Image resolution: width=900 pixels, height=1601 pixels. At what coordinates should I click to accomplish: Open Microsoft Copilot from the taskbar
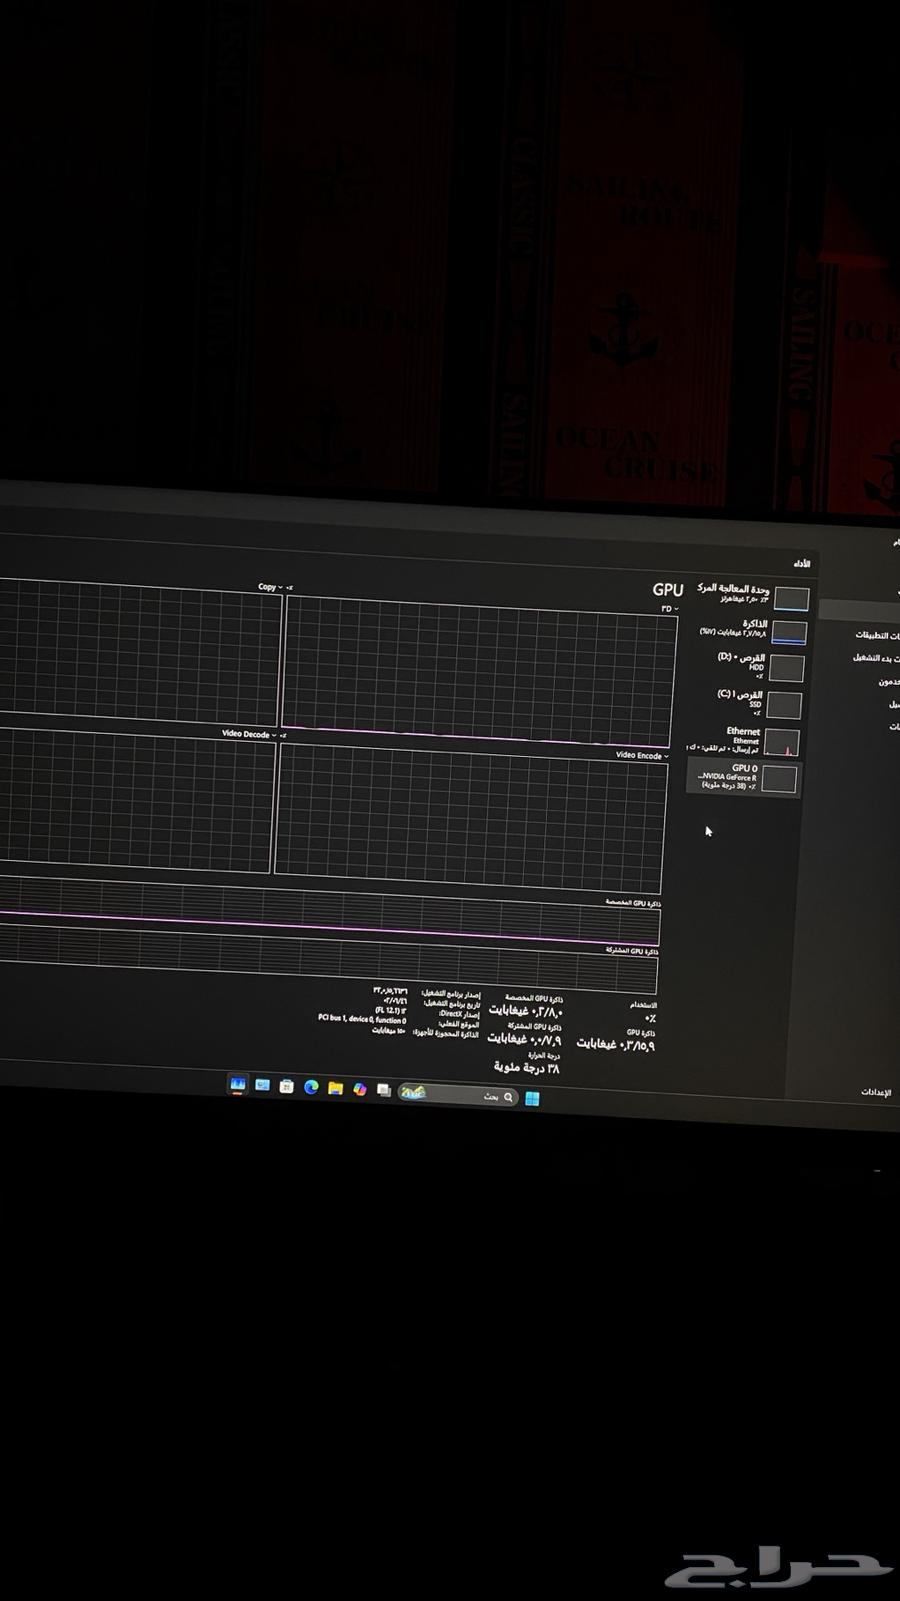[360, 1089]
